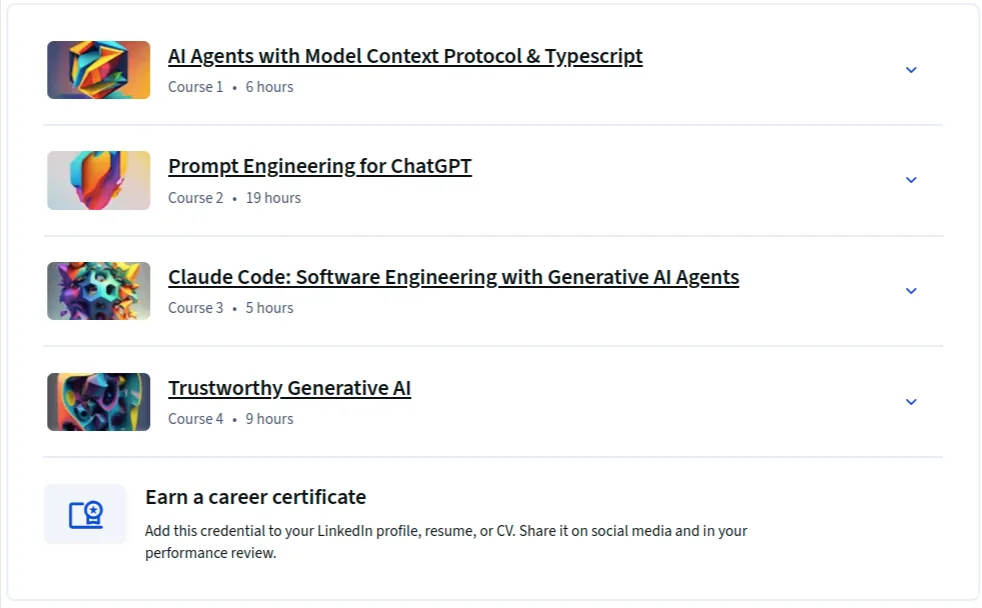Click the Claude Code course spiky thumbnail
This screenshot has width=982, height=608.
(98, 291)
